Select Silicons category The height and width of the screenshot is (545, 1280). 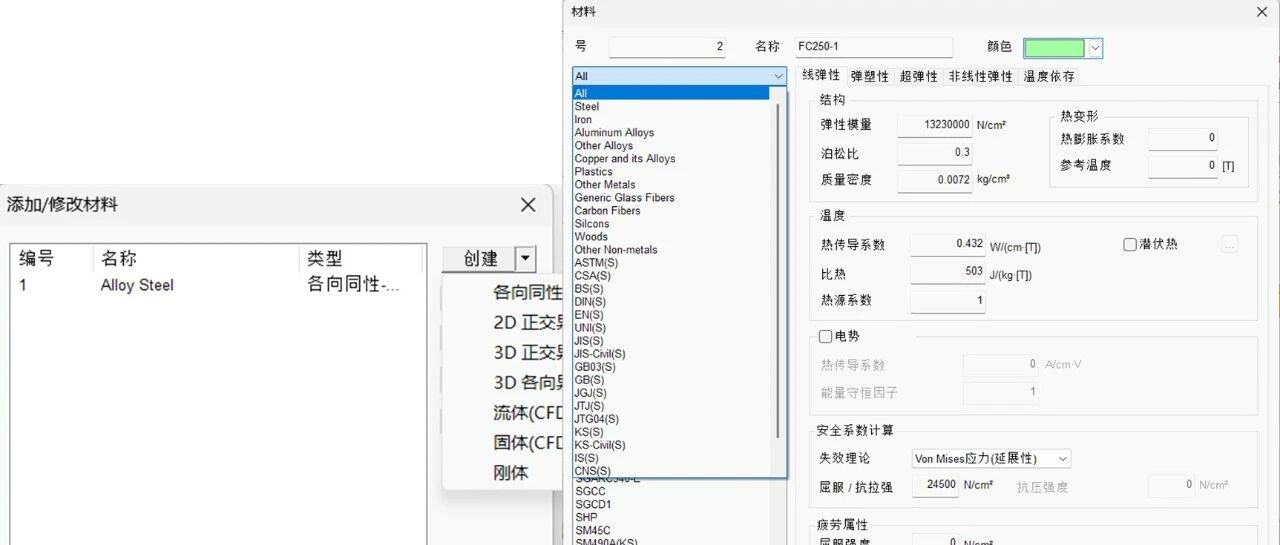pos(592,223)
